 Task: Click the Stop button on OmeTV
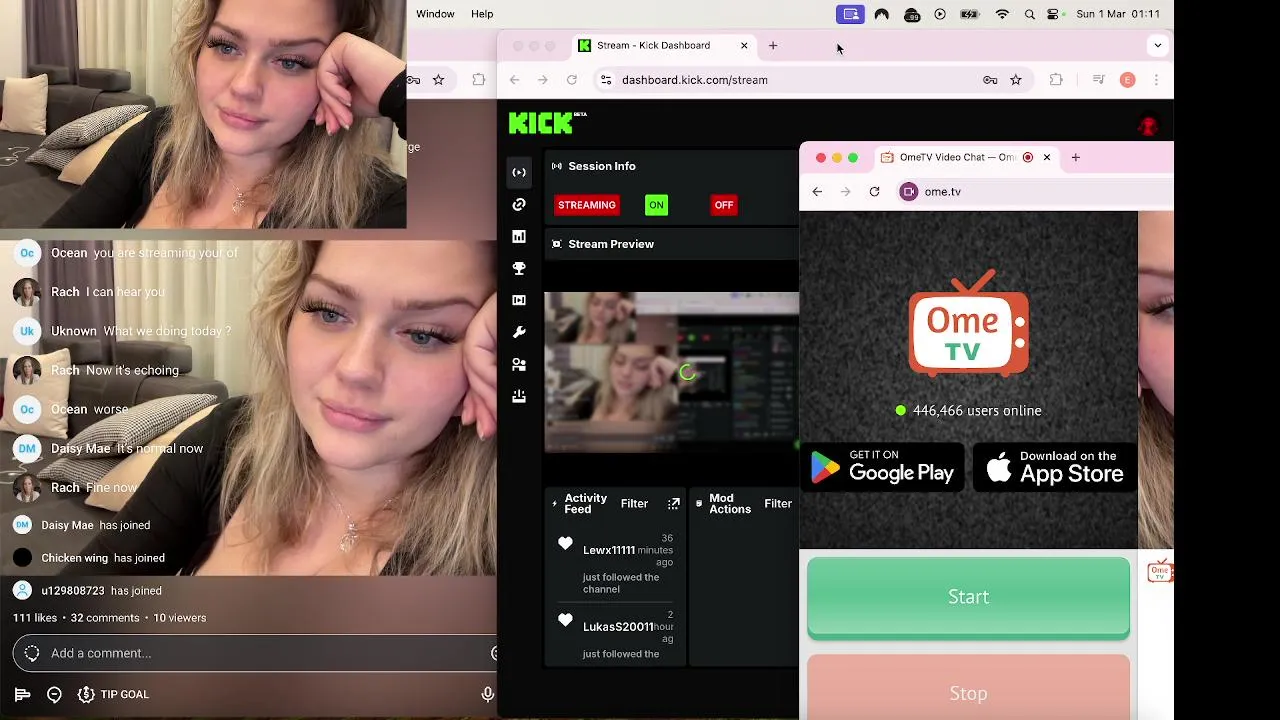[x=968, y=688]
